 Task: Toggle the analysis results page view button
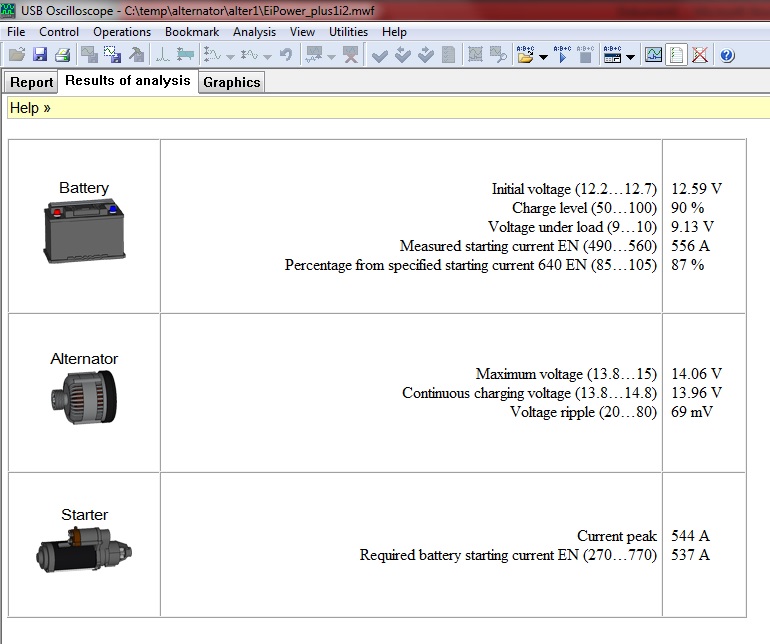[x=677, y=56]
